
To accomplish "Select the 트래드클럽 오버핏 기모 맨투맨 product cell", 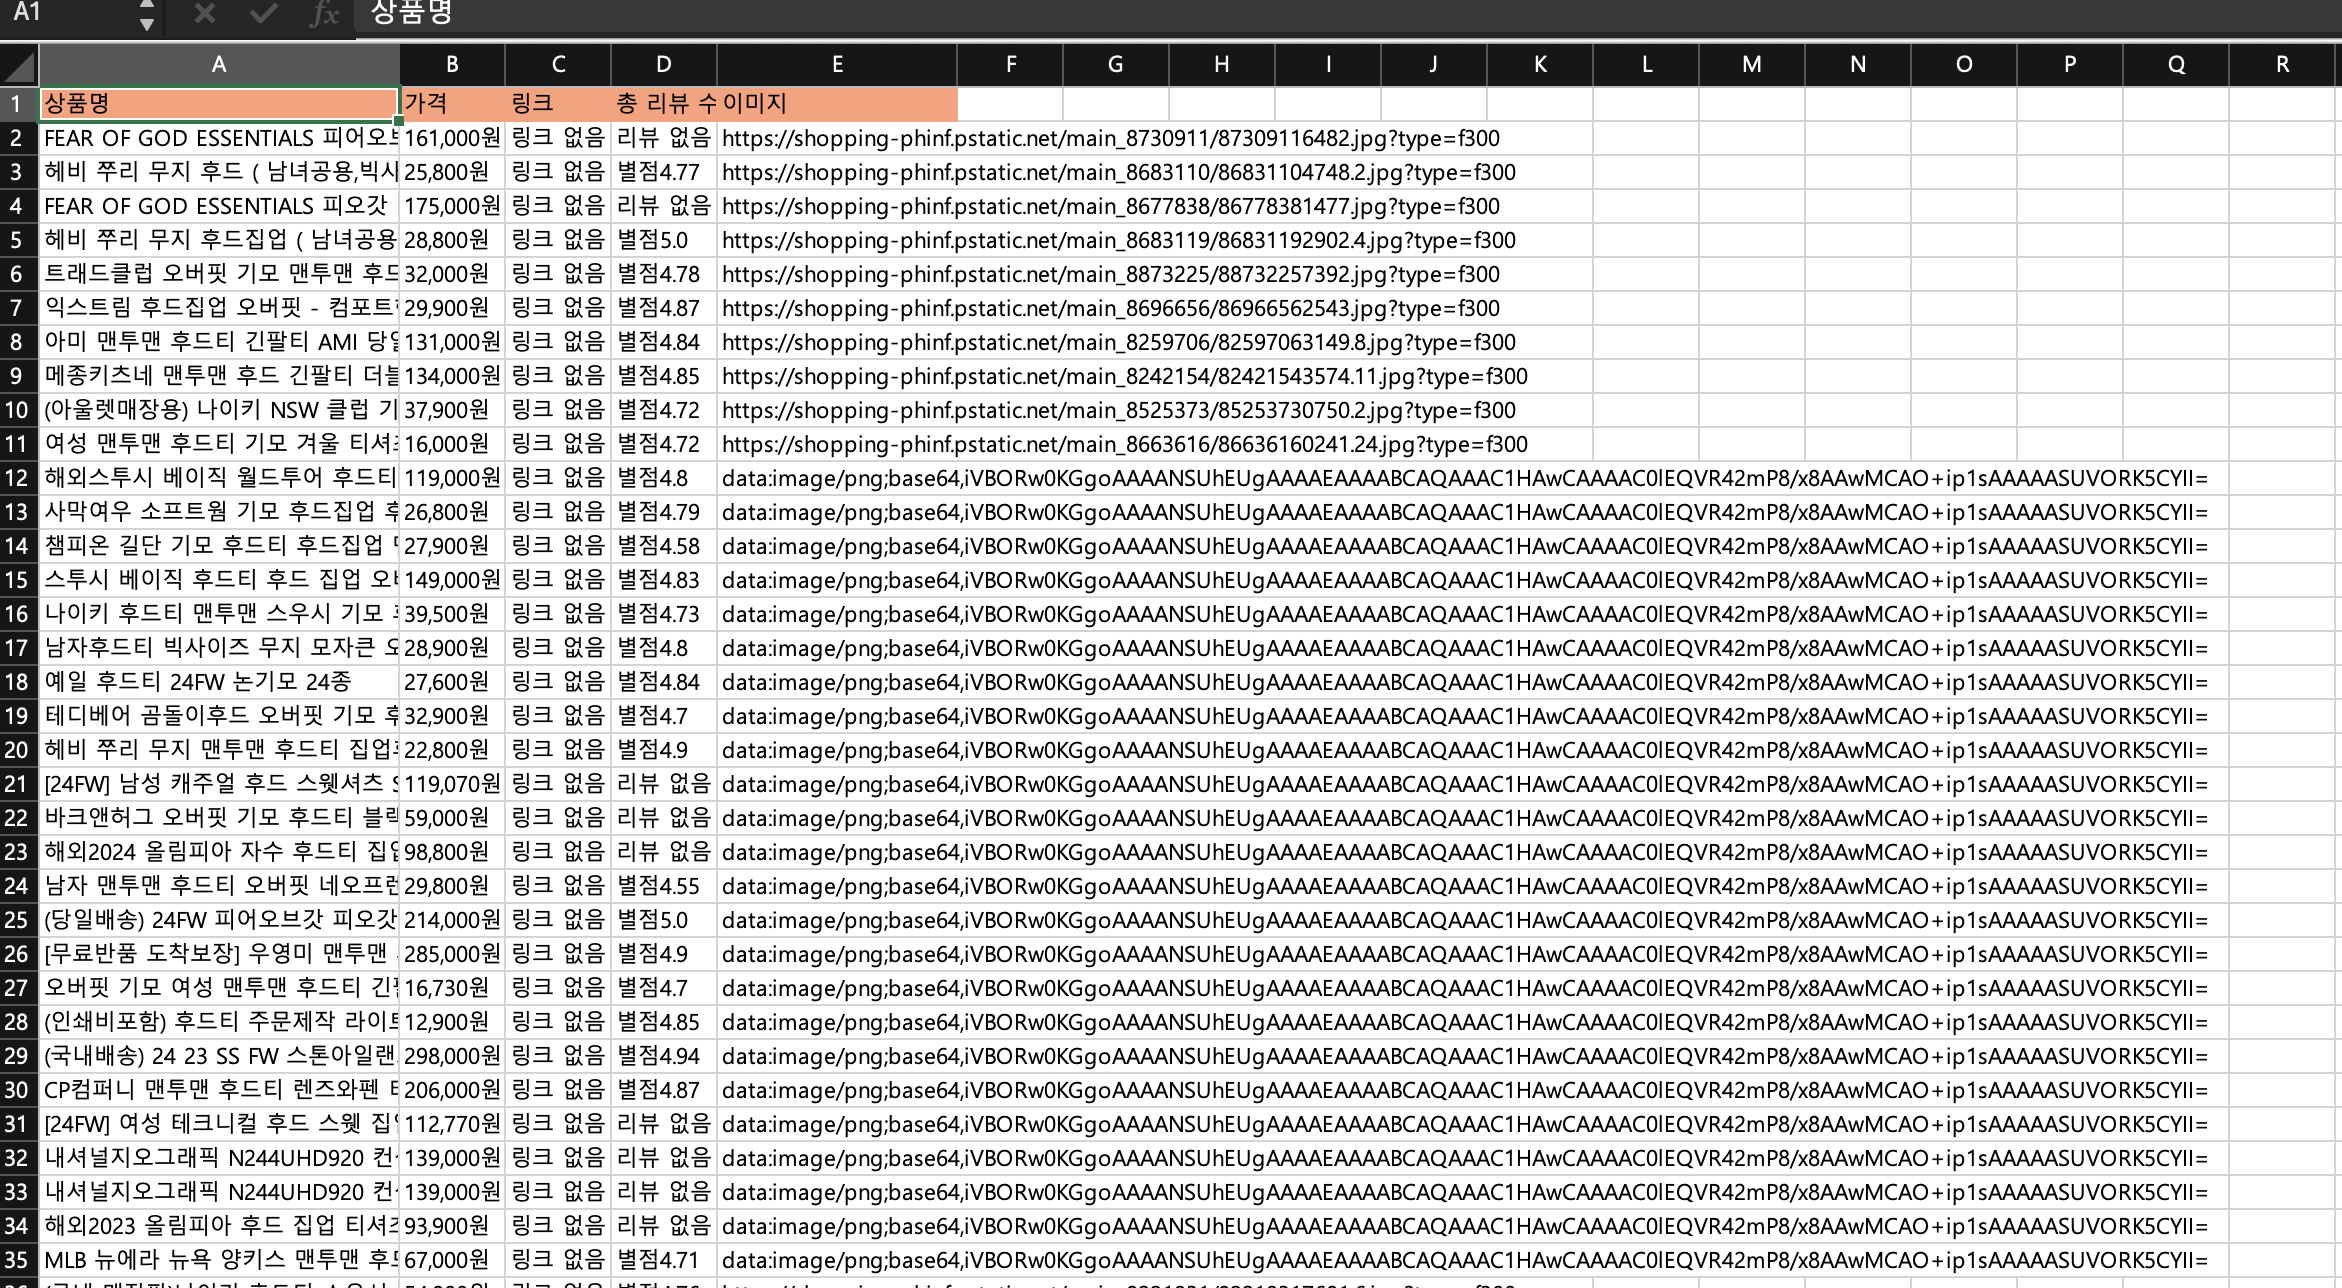I will 219,274.
